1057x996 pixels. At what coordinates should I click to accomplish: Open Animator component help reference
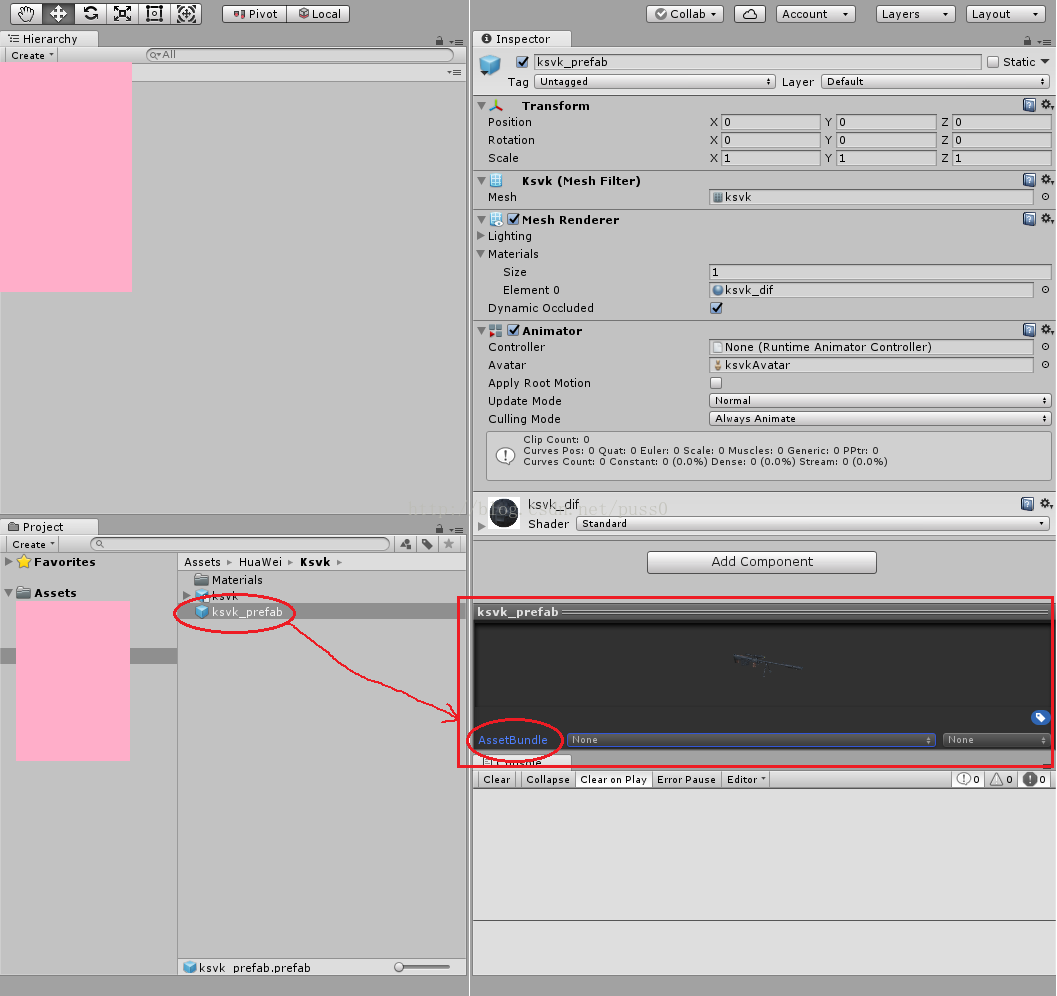1029,330
